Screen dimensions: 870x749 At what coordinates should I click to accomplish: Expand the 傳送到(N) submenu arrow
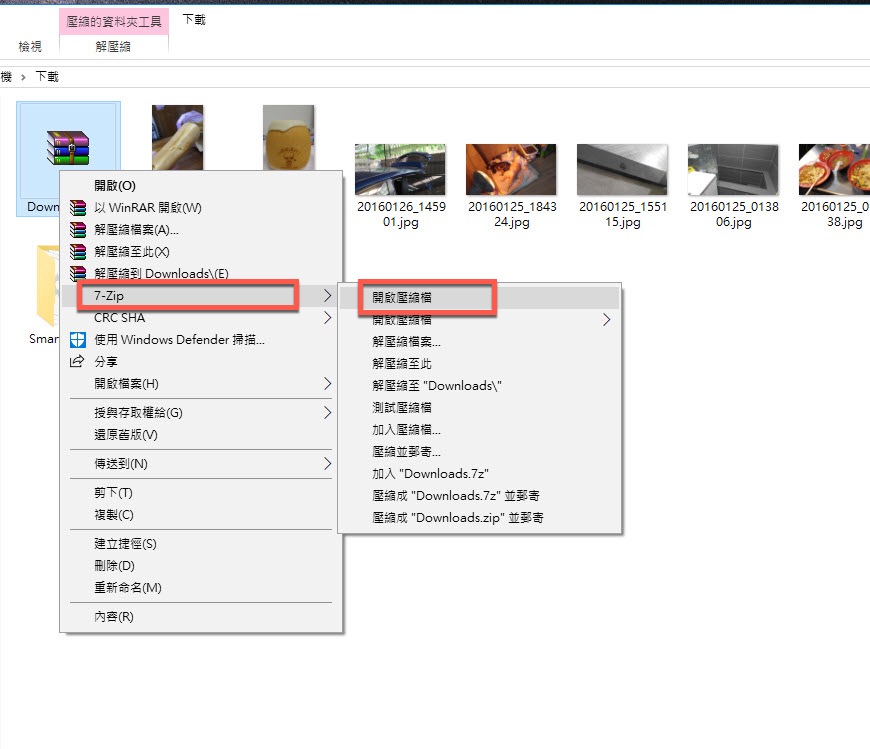coord(327,464)
